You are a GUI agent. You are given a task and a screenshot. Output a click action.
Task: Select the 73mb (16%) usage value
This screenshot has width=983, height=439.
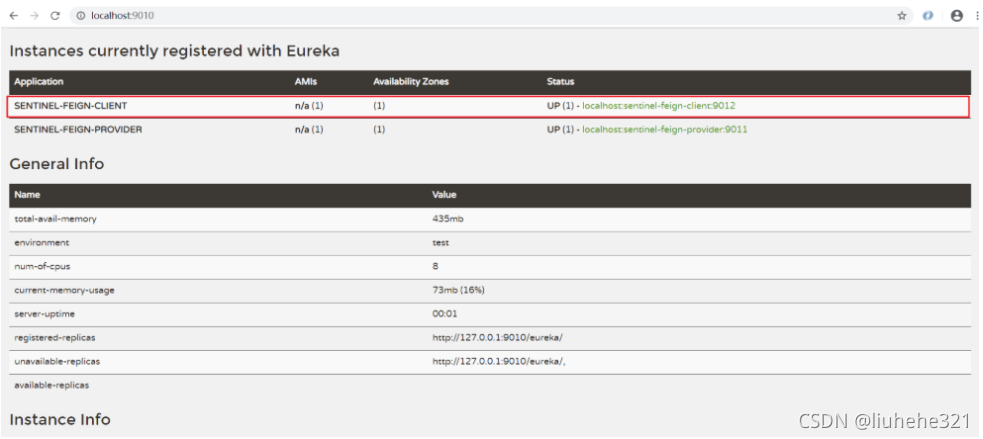pyautogui.click(x=458, y=290)
